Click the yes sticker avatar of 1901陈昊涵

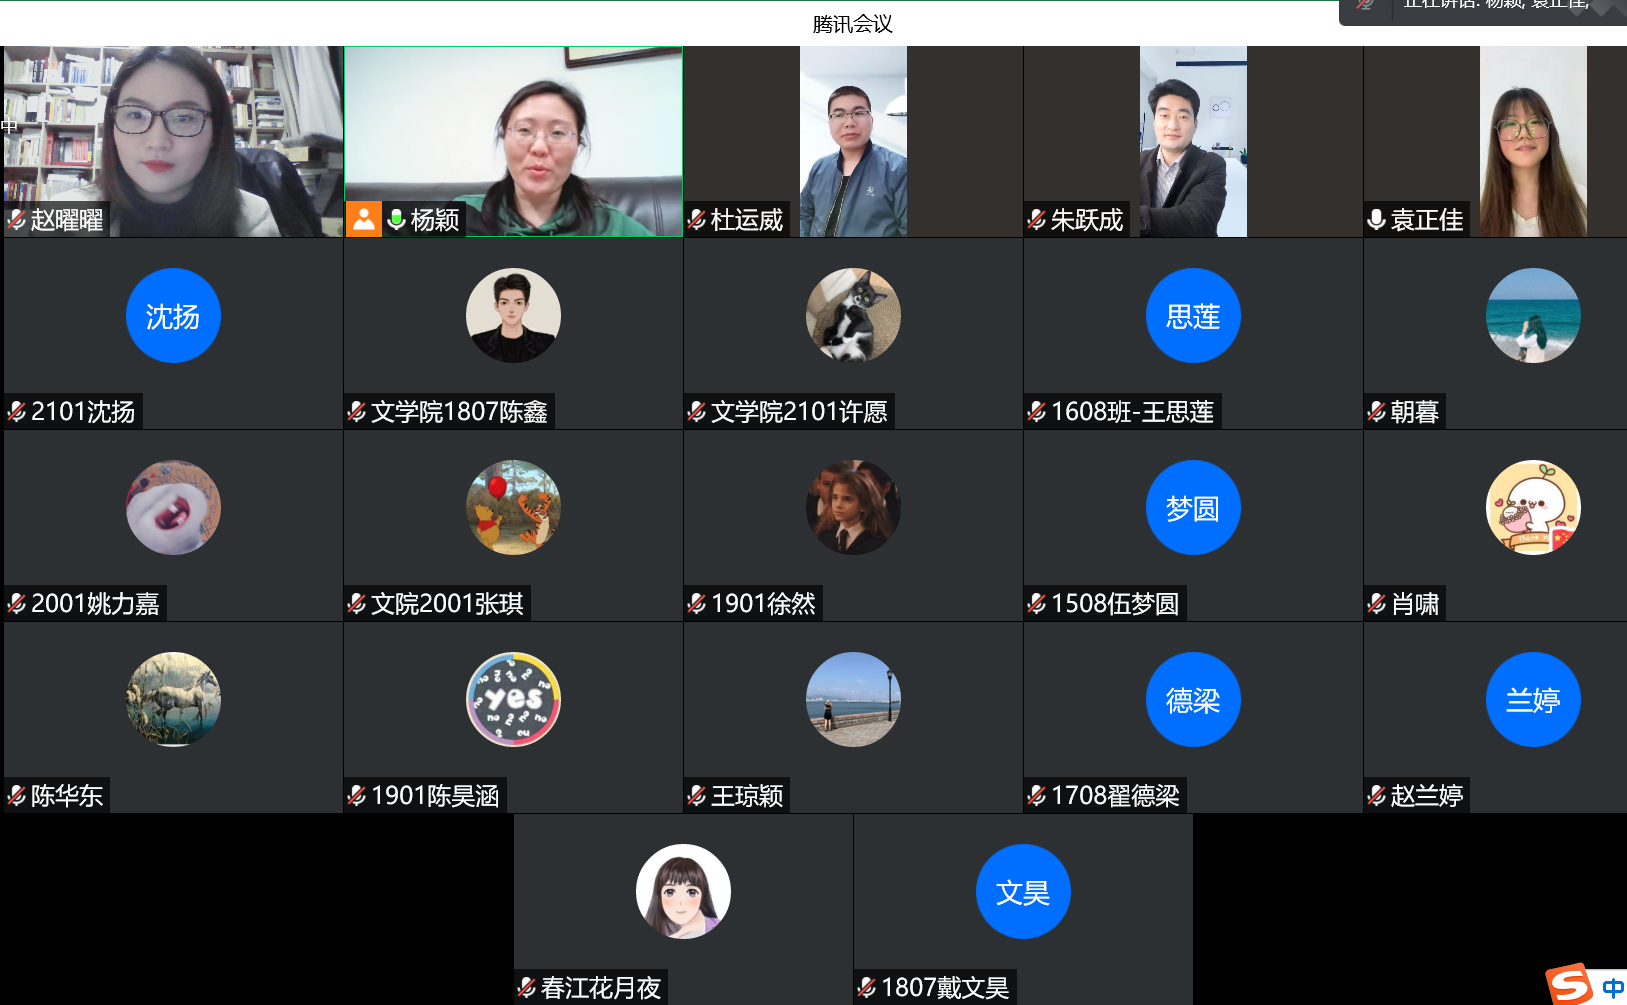[x=513, y=700]
